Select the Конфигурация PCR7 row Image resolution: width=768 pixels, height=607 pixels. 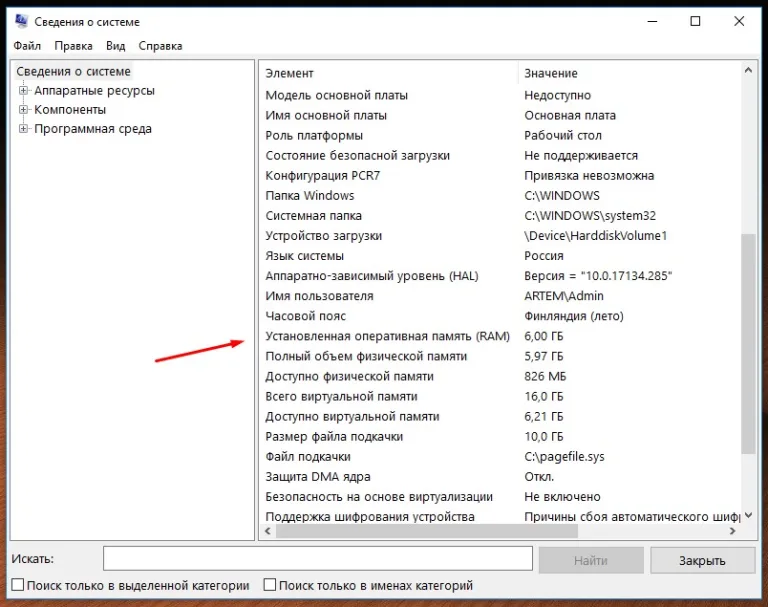tap(500, 175)
